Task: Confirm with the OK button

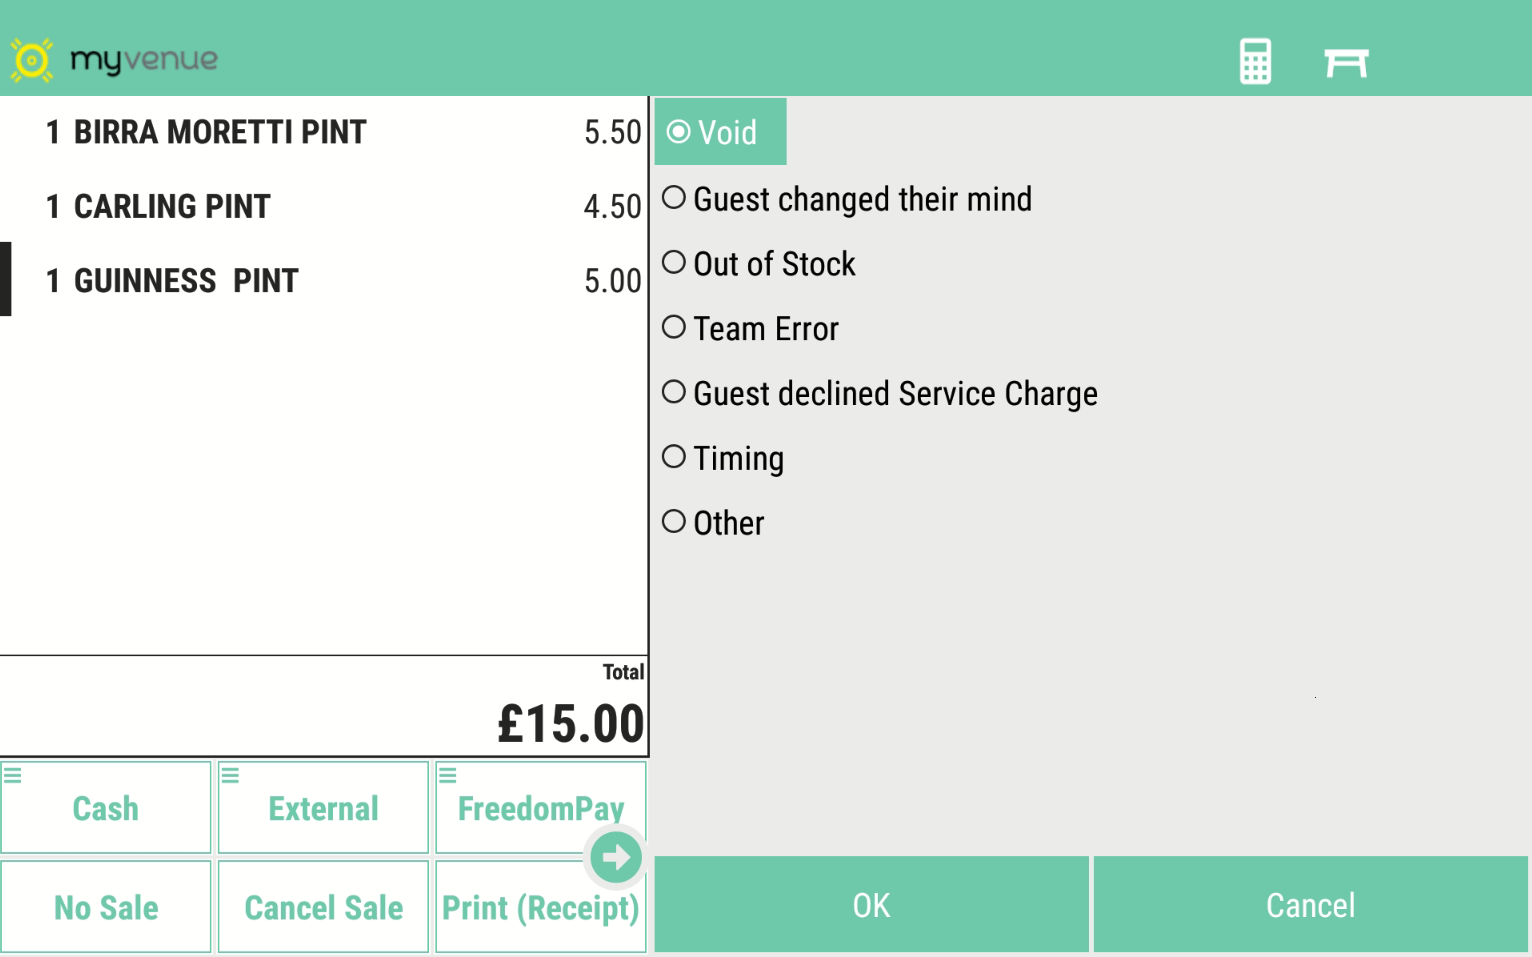Action: pos(870,904)
